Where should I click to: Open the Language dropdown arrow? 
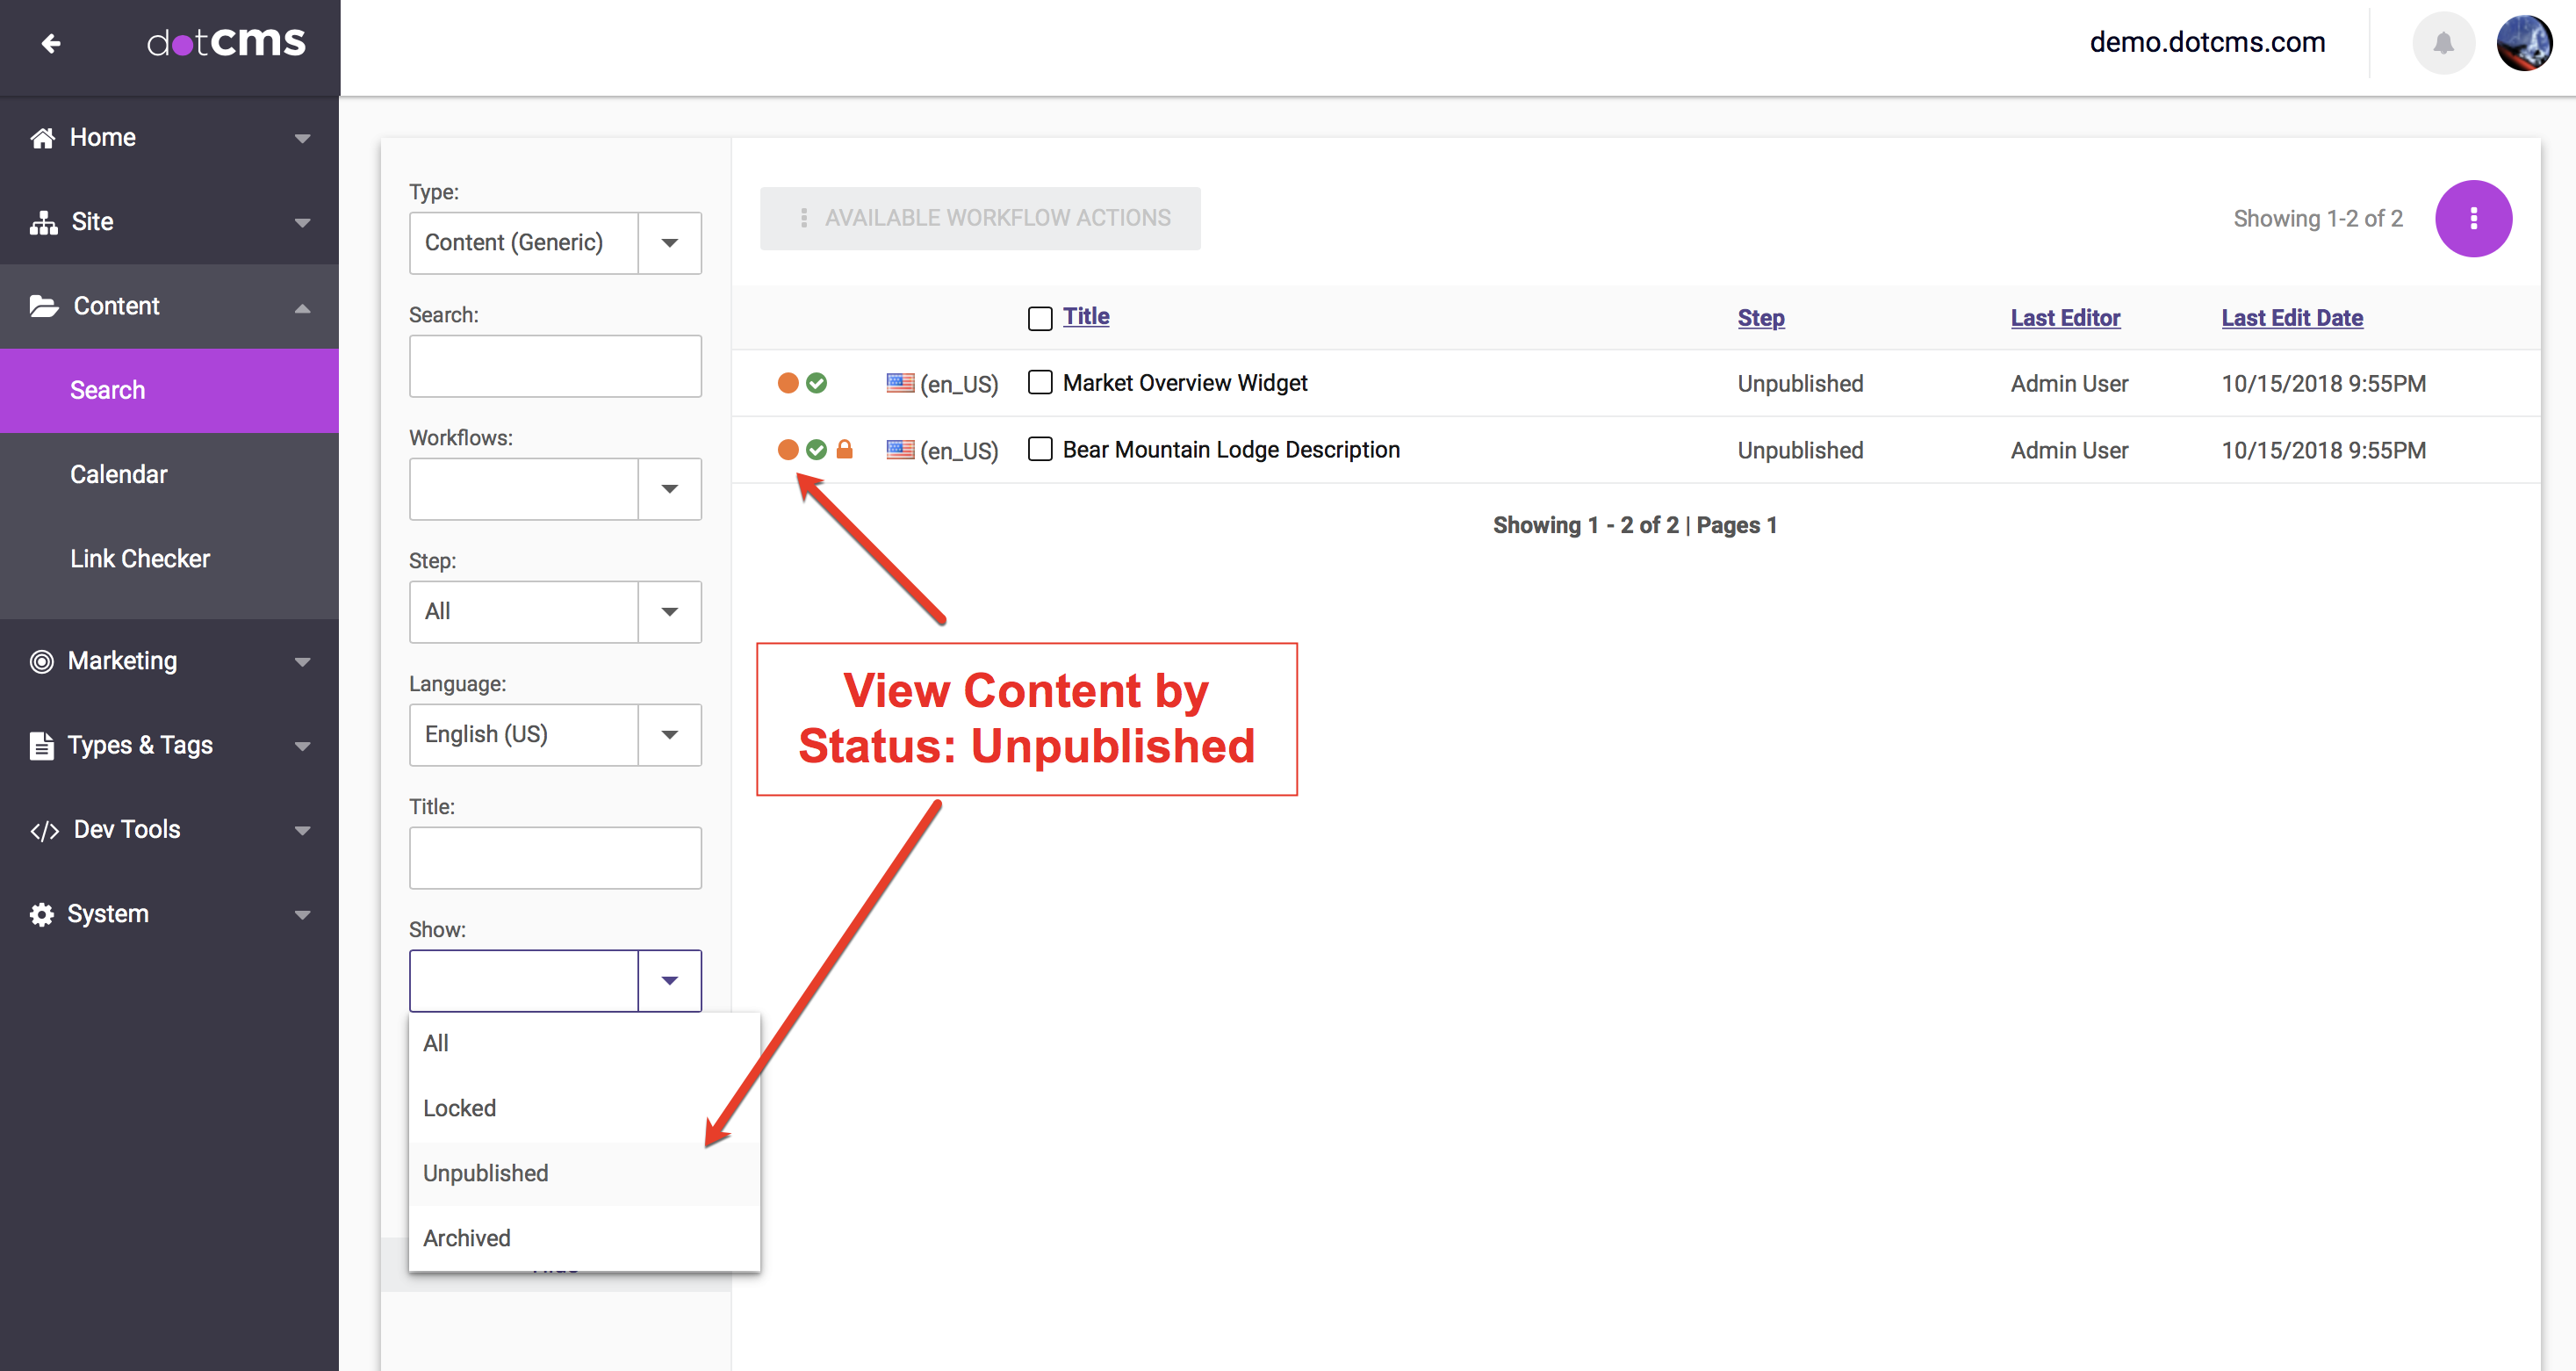[x=669, y=734]
